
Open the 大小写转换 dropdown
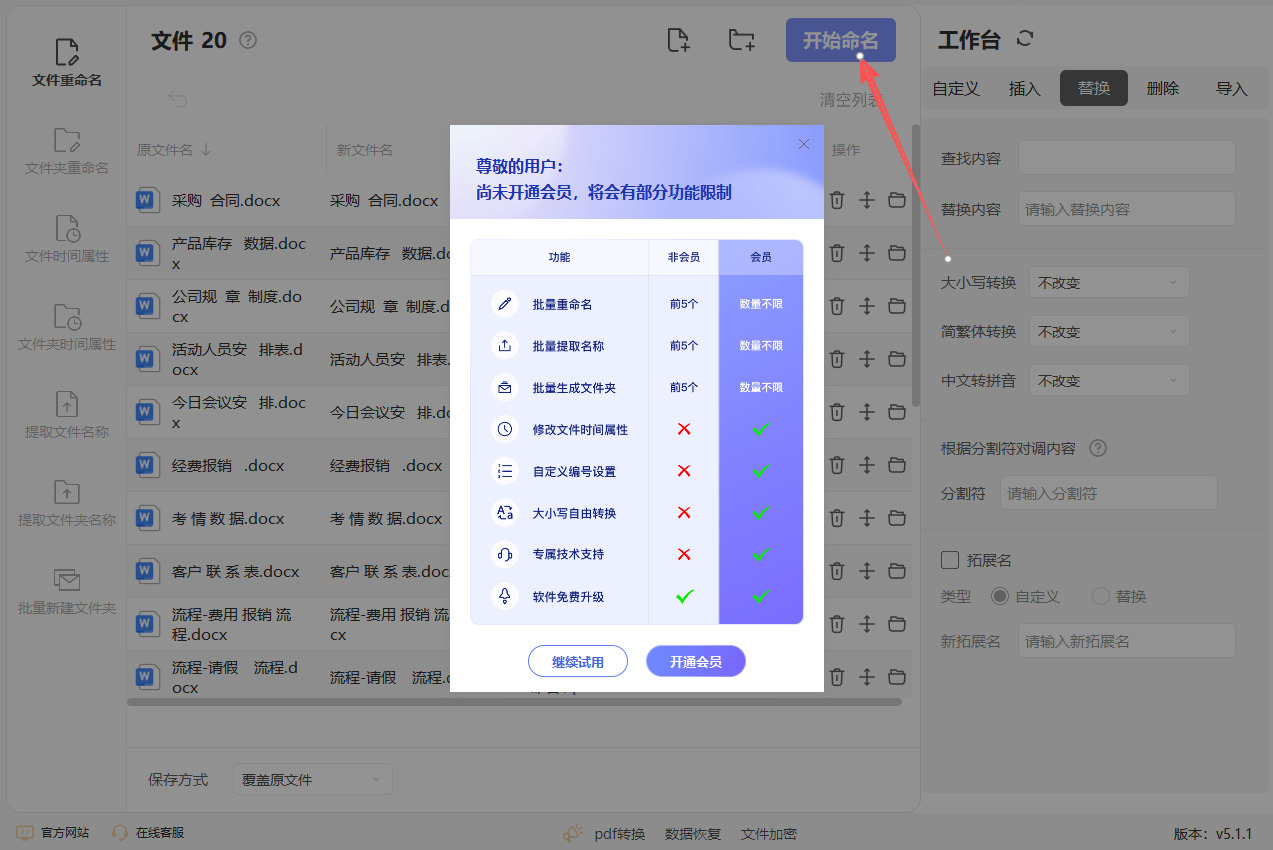tap(1108, 283)
